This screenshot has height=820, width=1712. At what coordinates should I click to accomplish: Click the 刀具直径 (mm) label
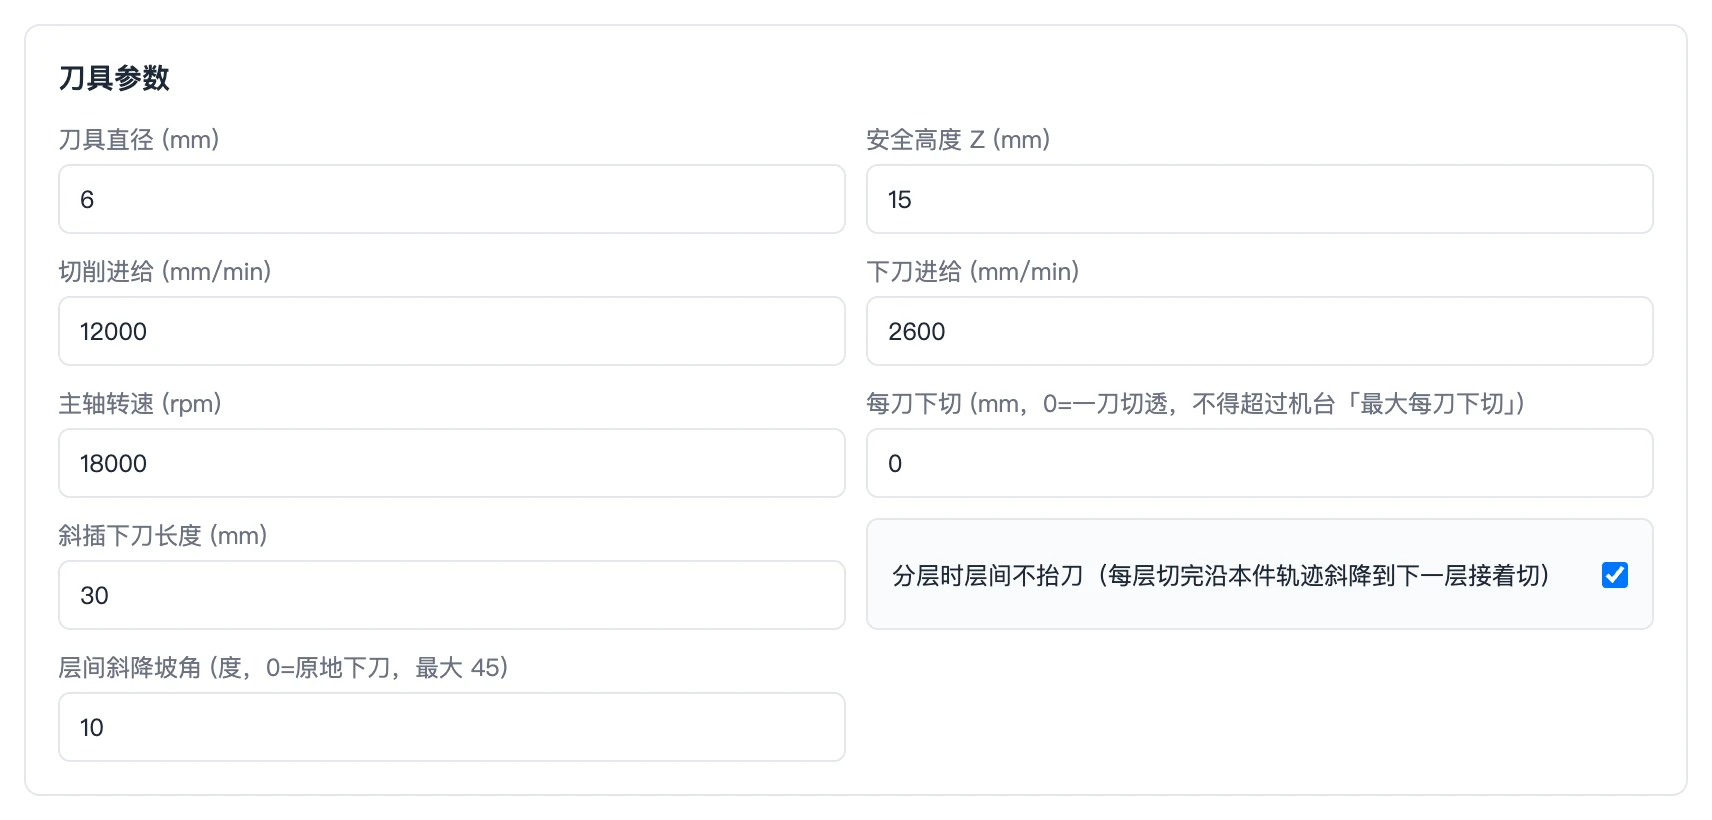[139, 139]
